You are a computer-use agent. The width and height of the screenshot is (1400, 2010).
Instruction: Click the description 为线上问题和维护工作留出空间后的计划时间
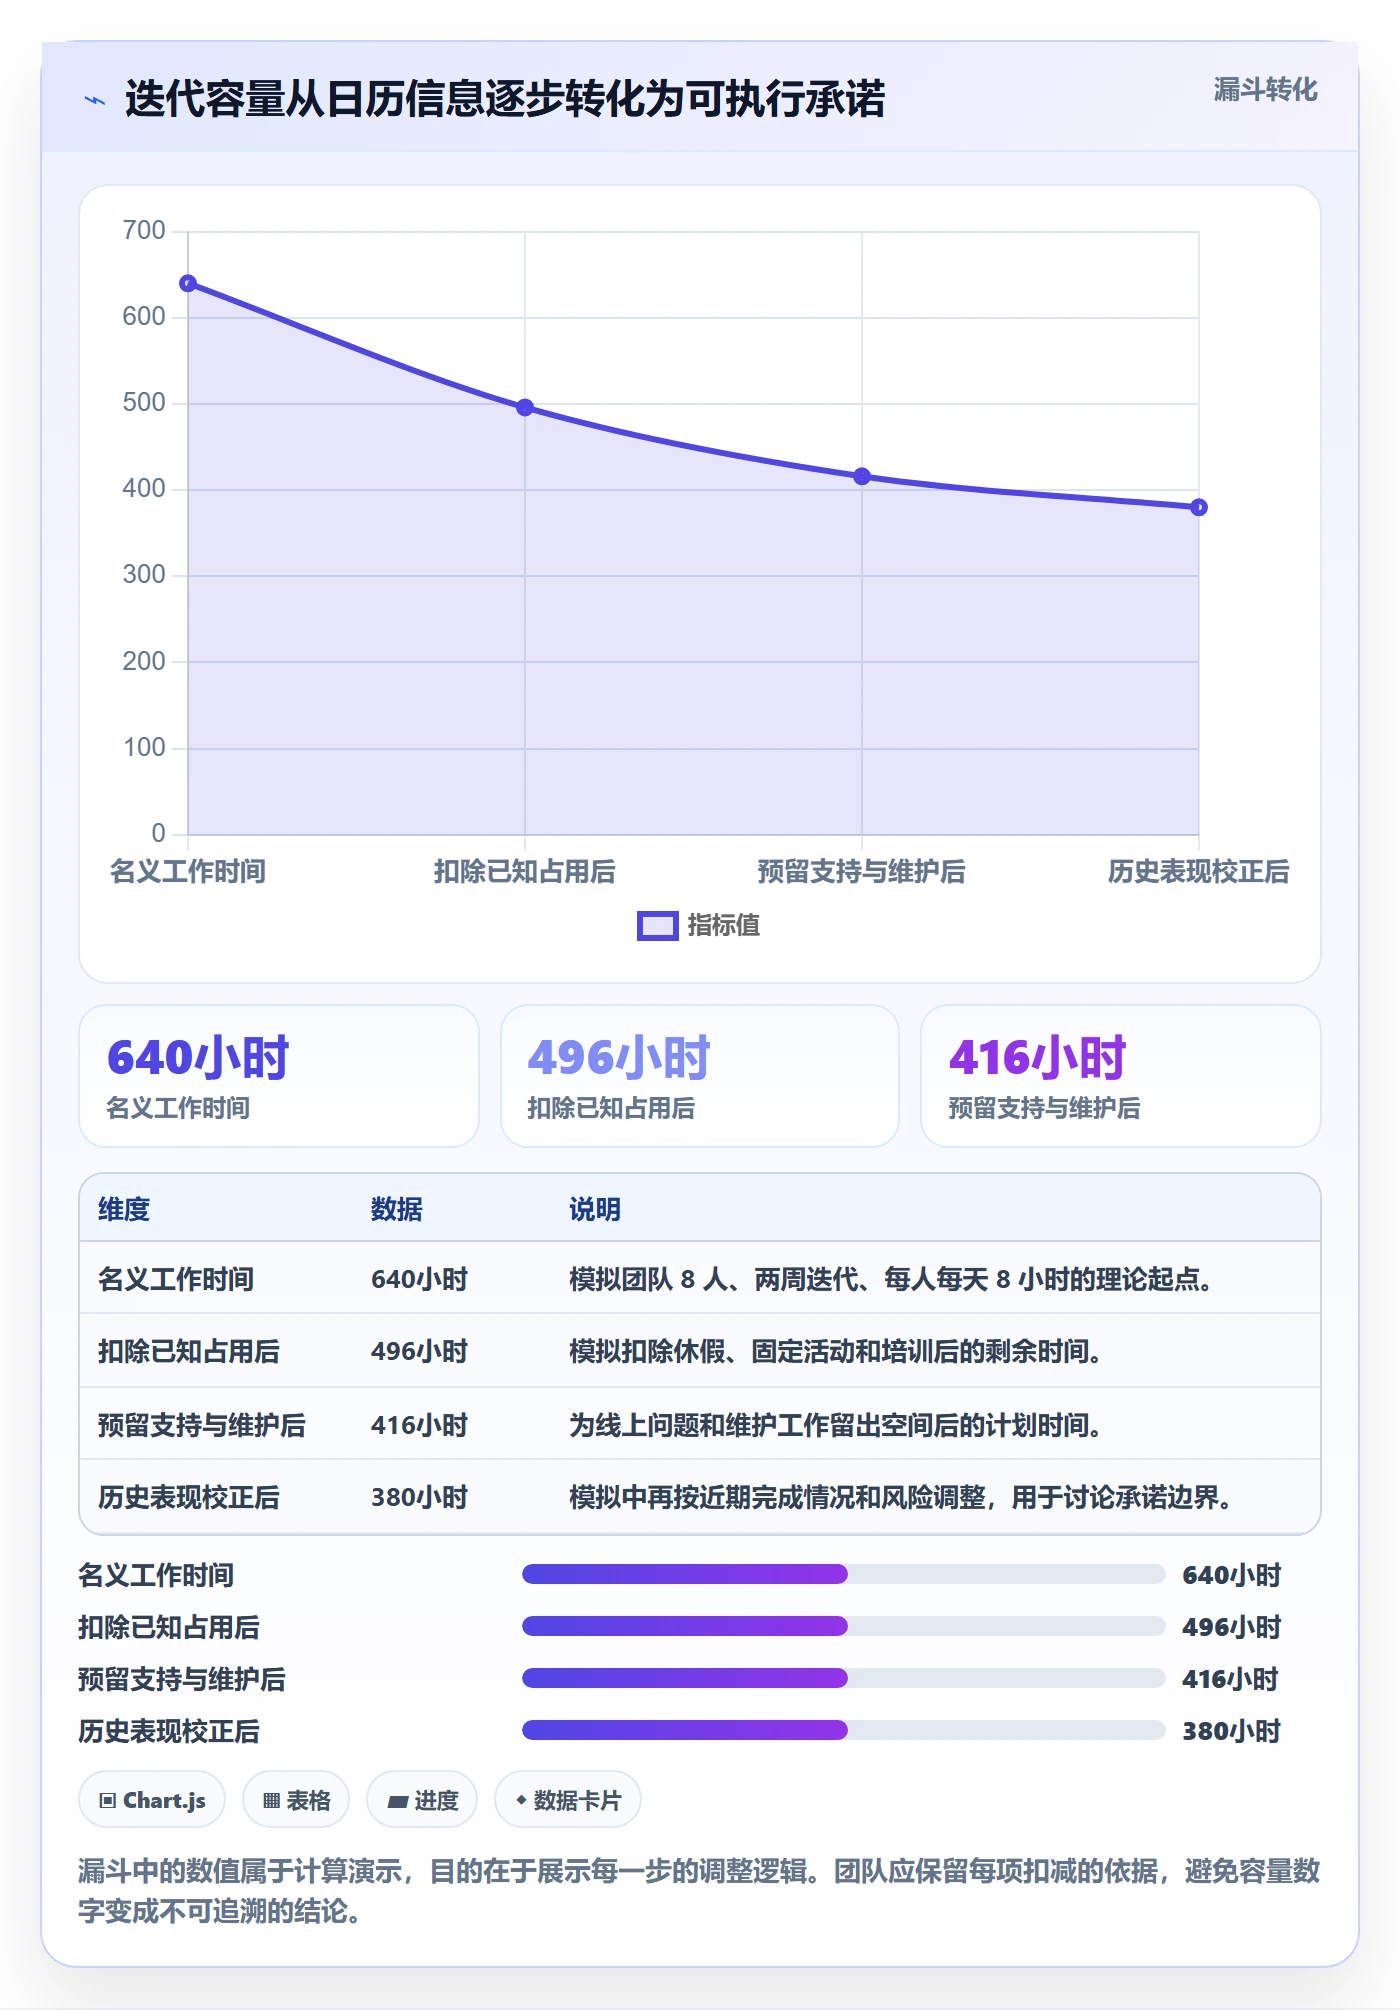(x=835, y=1425)
